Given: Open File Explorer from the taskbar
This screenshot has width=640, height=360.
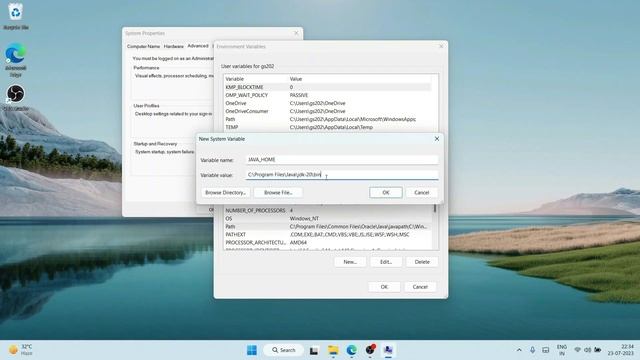Looking at the screenshot, I should click(x=333, y=350).
